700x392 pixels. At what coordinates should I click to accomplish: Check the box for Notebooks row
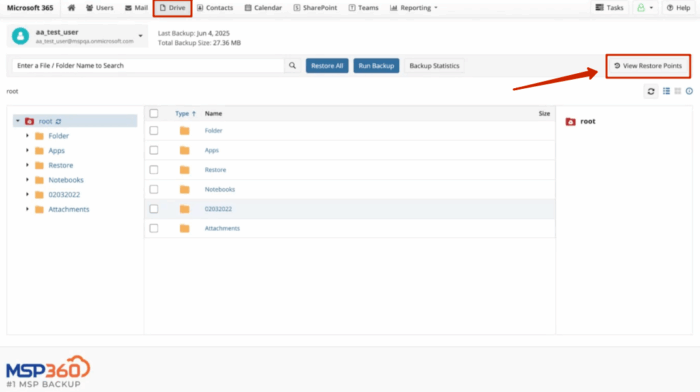tap(154, 189)
